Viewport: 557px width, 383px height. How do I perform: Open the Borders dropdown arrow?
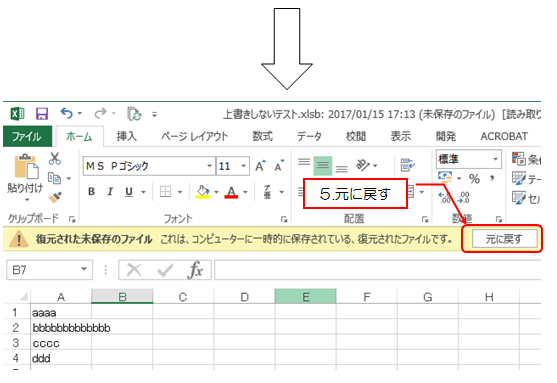coord(180,192)
